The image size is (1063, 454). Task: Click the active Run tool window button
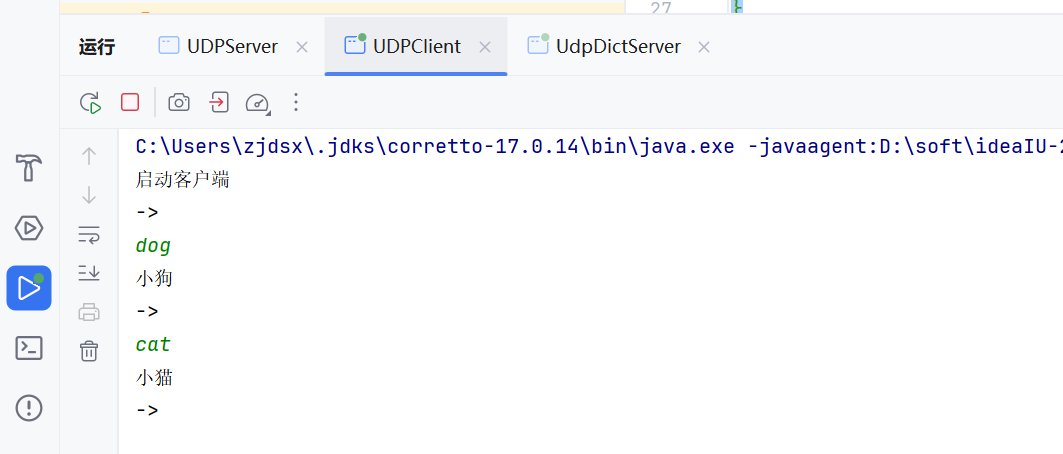29,288
